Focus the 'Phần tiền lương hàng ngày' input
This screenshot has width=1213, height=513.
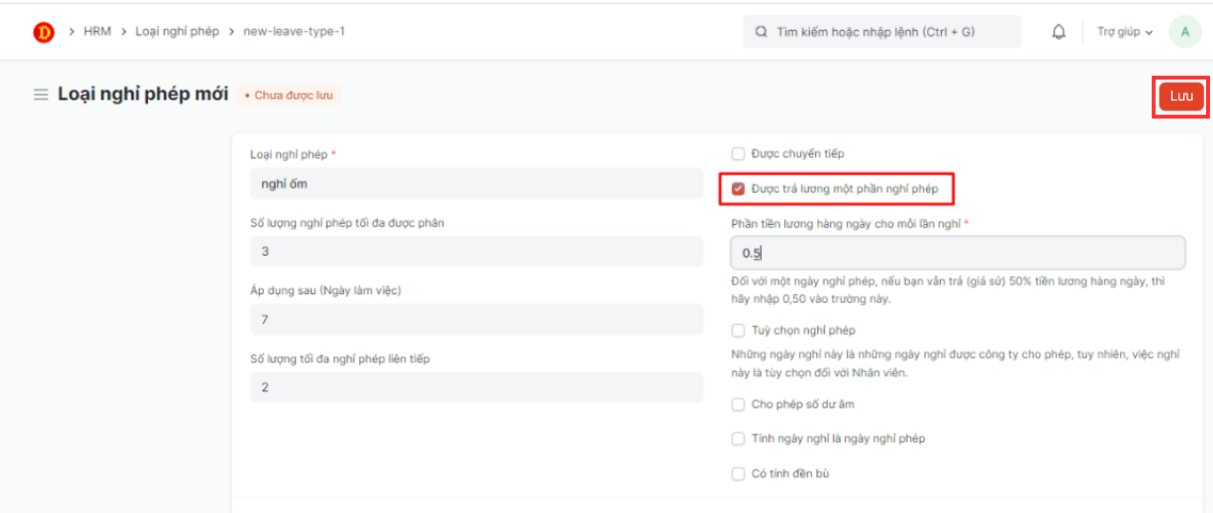[x=958, y=253]
